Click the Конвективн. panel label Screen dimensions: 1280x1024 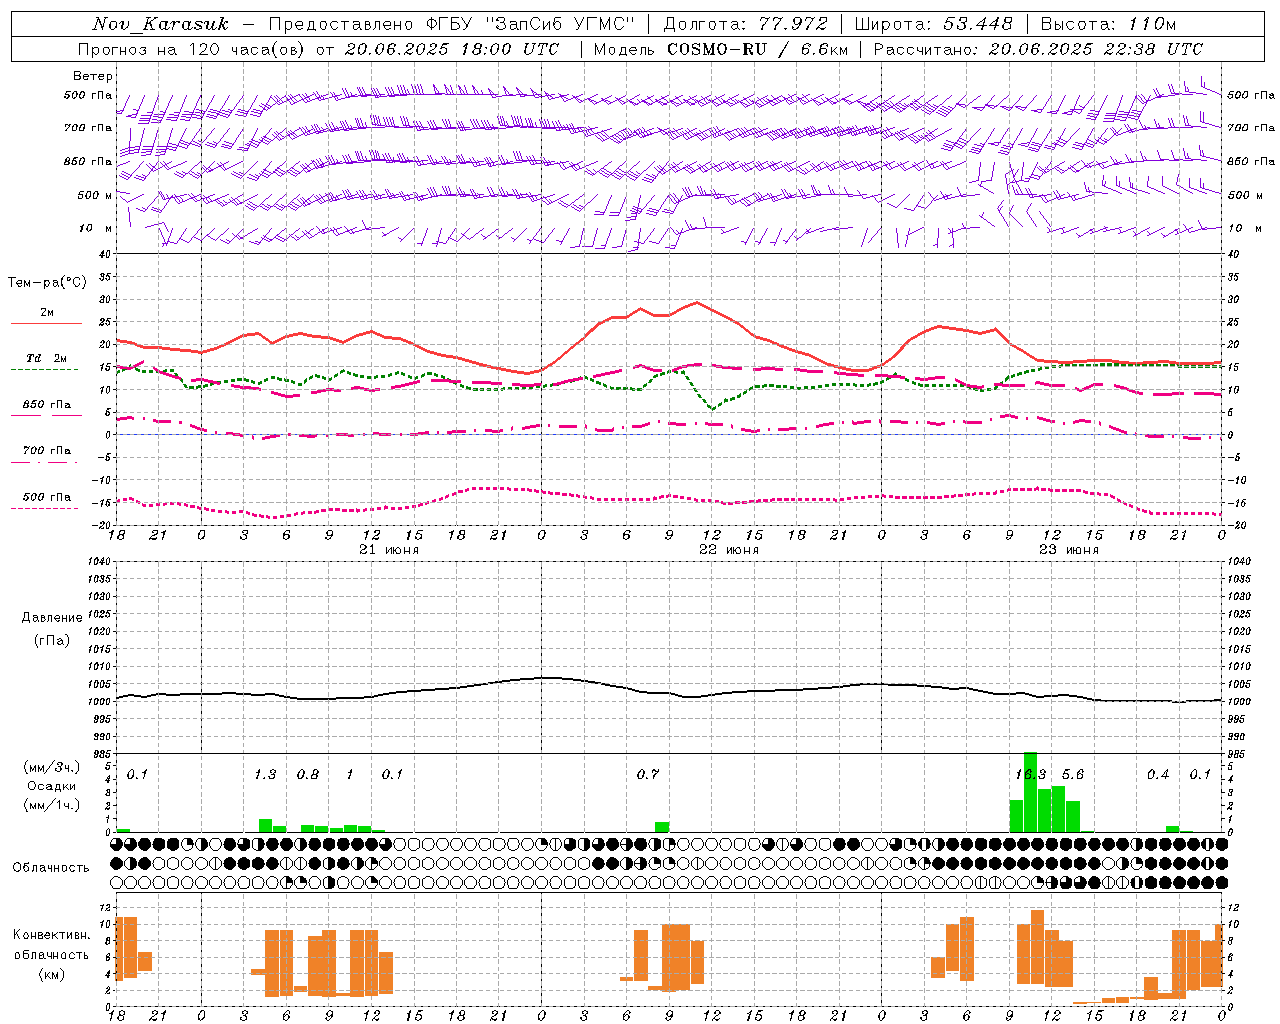pos(52,935)
